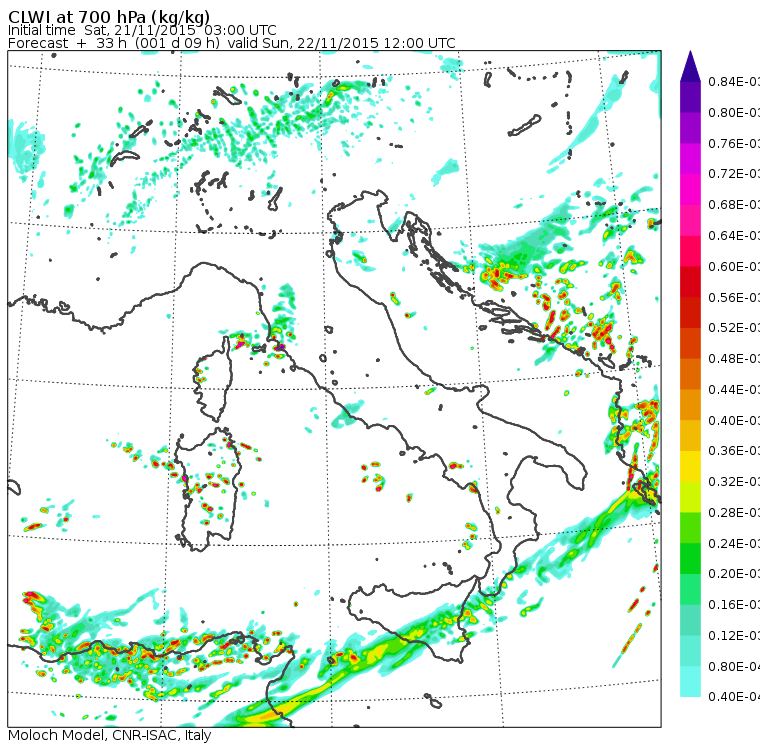Click the 'Initial time Sat, 21/11/2015 03:00 UTC' line
760x749 pixels.
142,31
